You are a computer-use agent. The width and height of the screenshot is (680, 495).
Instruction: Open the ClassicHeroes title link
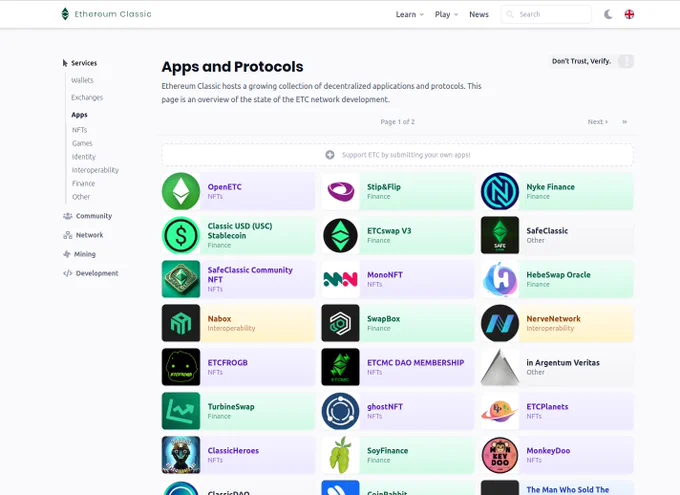click(233, 451)
